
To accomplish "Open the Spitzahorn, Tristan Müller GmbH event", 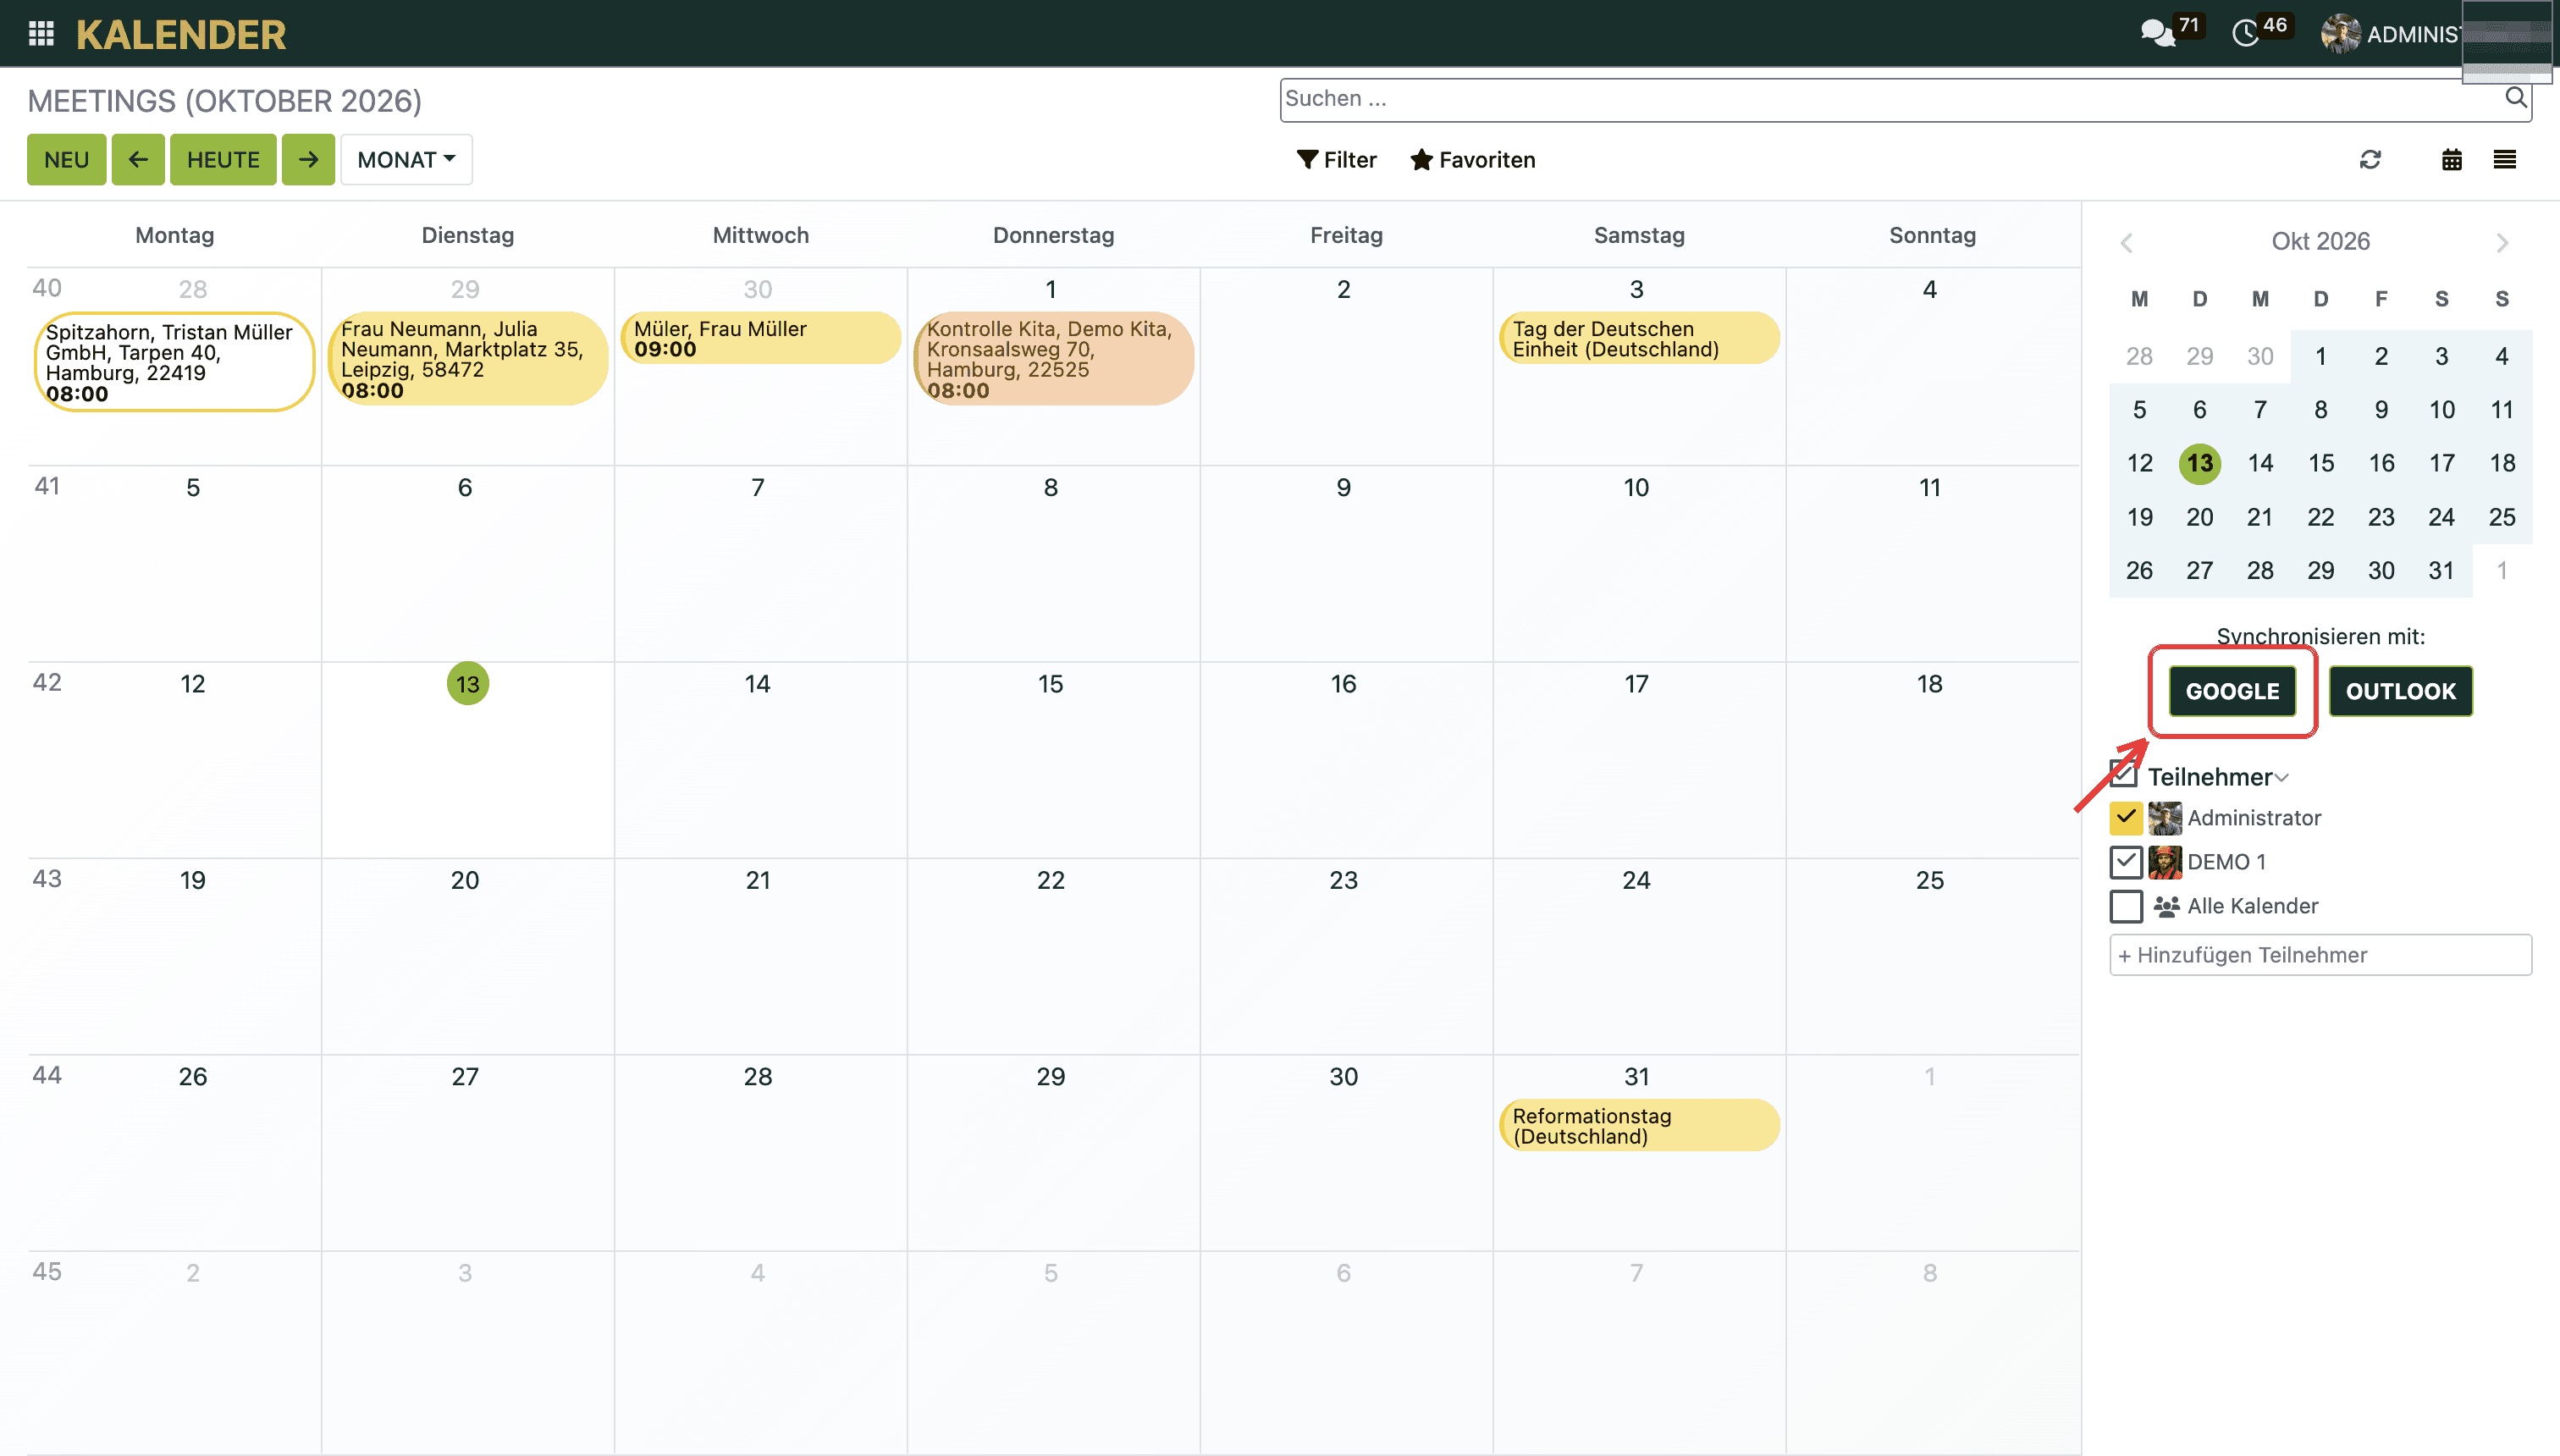I will [x=174, y=362].
